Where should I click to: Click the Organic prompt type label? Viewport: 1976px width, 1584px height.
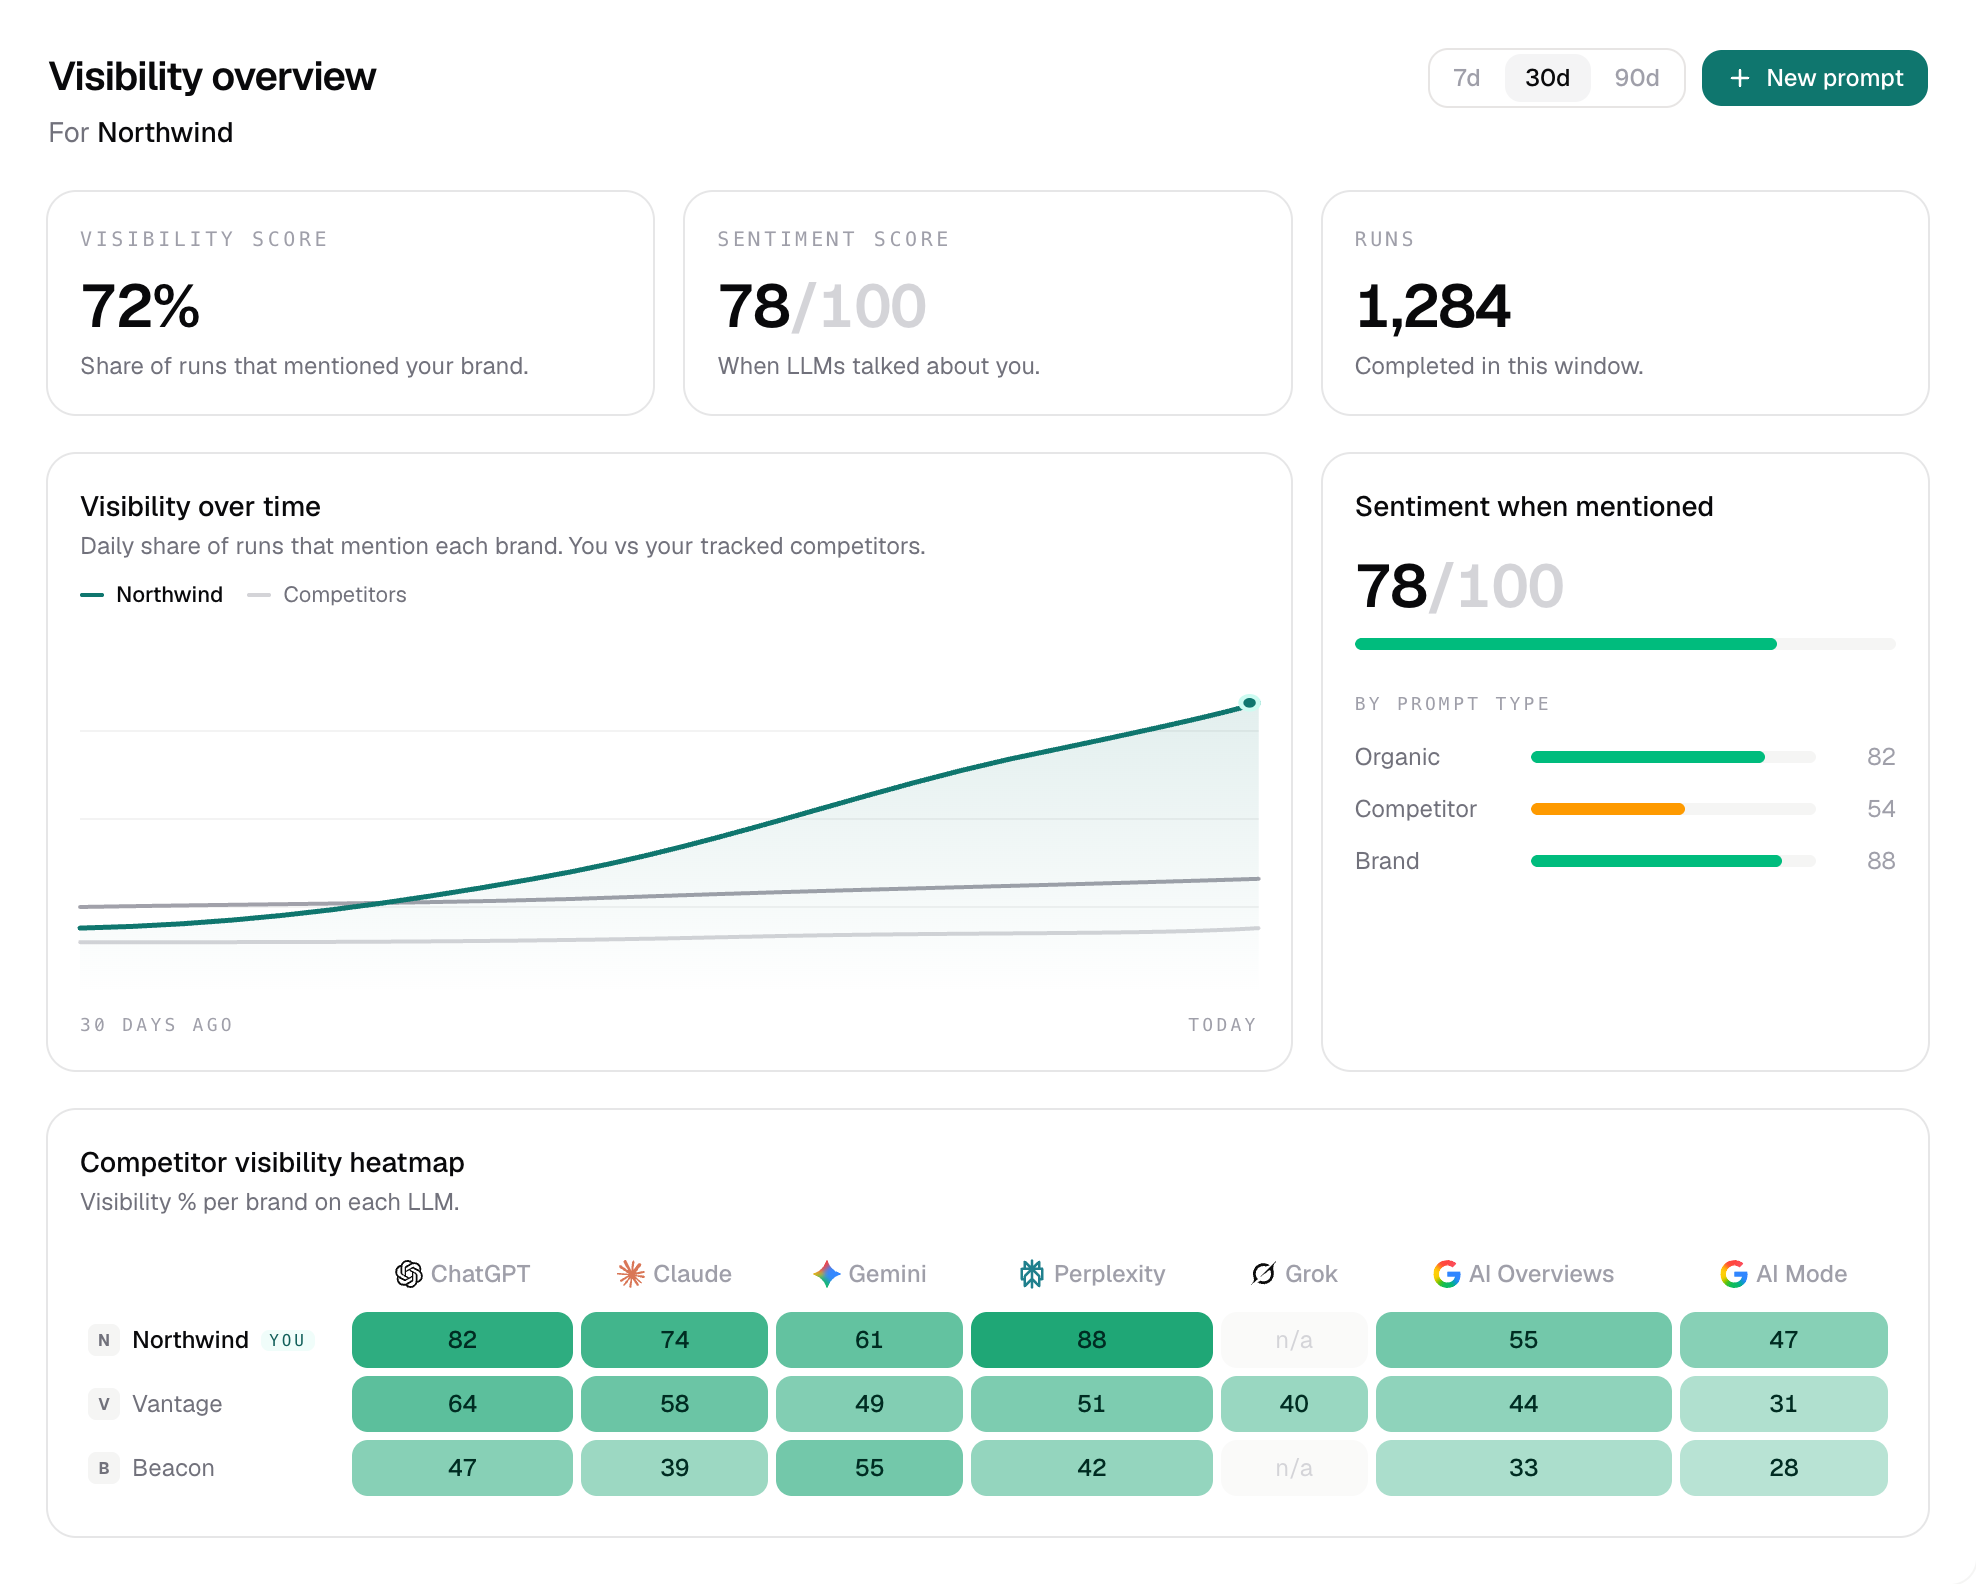[x=1397, y=757]
